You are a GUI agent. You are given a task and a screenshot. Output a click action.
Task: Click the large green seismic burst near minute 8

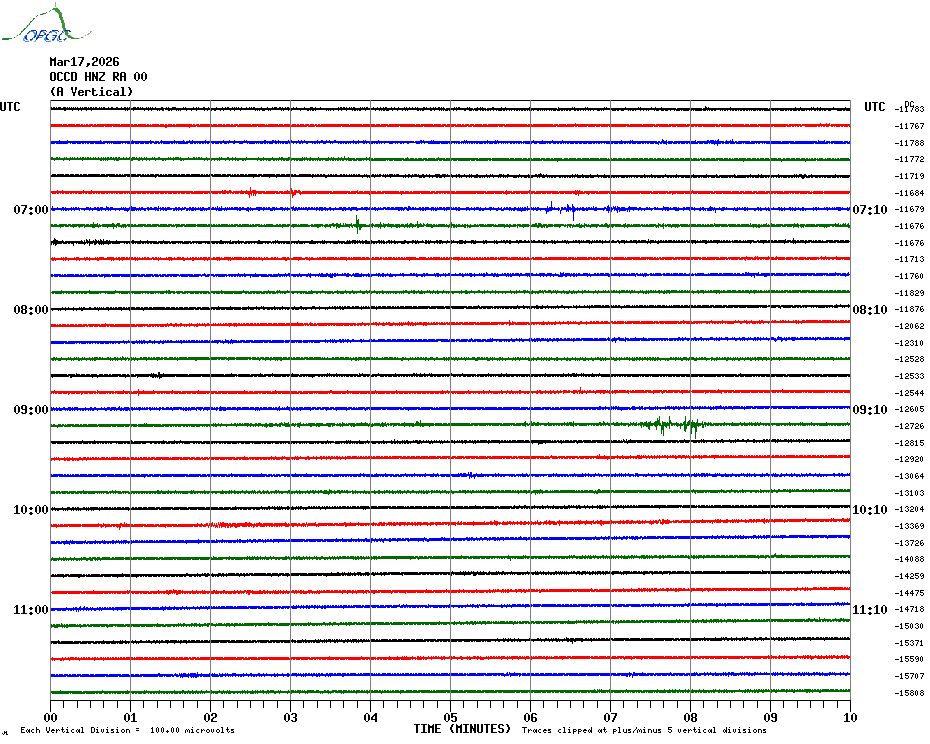pyautogui.click(x=672, y=425)
